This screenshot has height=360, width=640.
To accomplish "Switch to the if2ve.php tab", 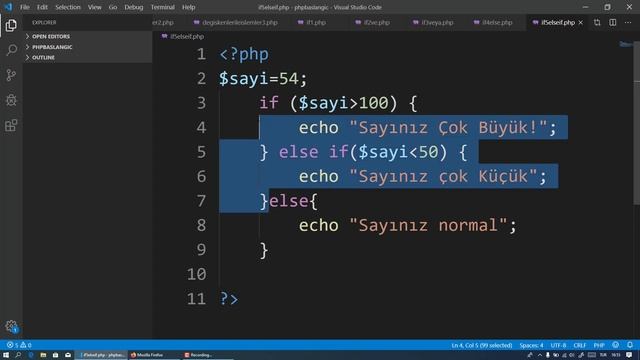I will pyautogui.click(x=372, y=22).
